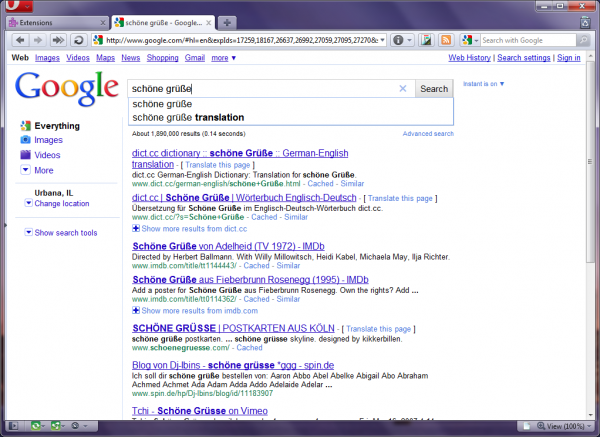Open the View (100%) zoom dropdown
This screenshot has width=600, height=437.
(x=565, y=426)
